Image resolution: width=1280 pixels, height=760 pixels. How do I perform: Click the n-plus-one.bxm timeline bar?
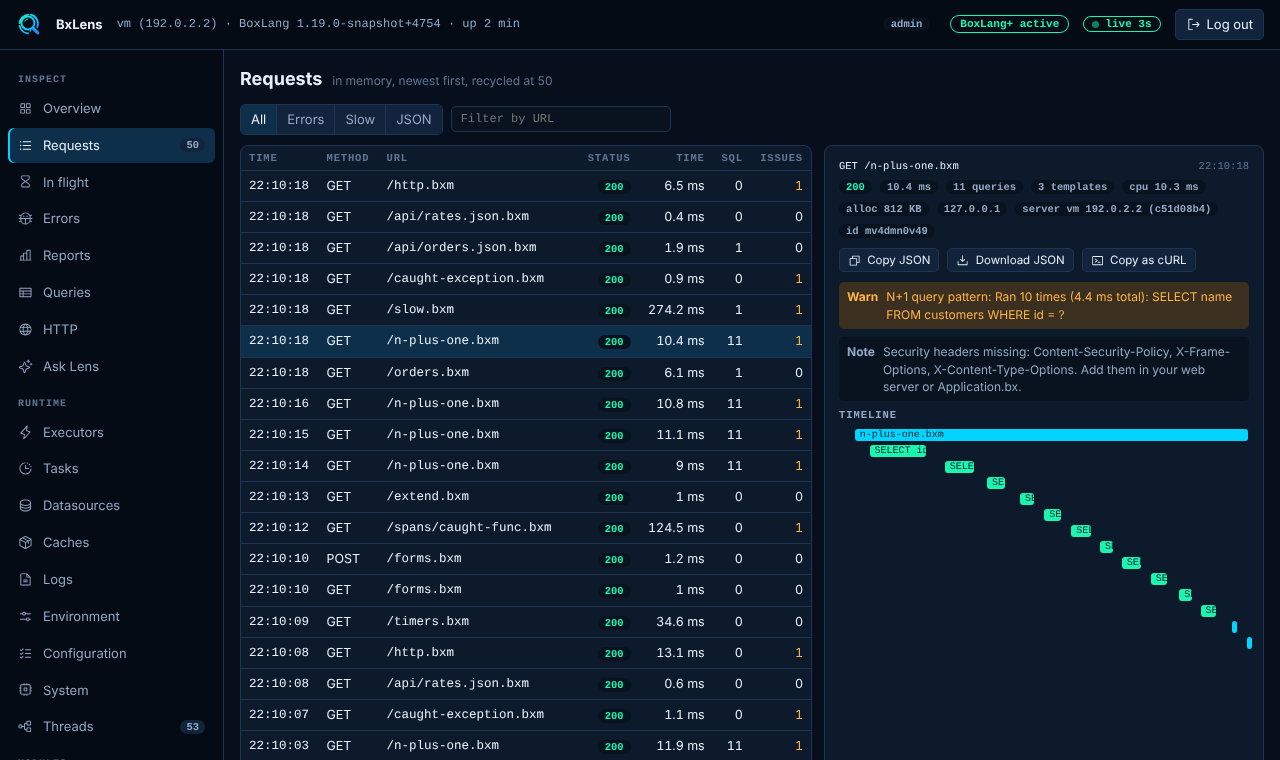(1051, 435)
